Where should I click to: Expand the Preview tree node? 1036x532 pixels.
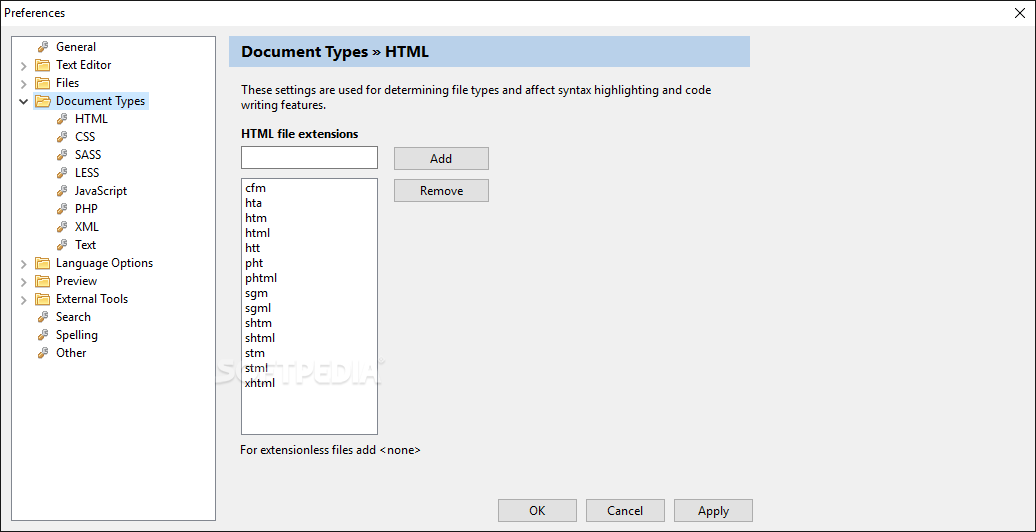[x=24, y=282]
